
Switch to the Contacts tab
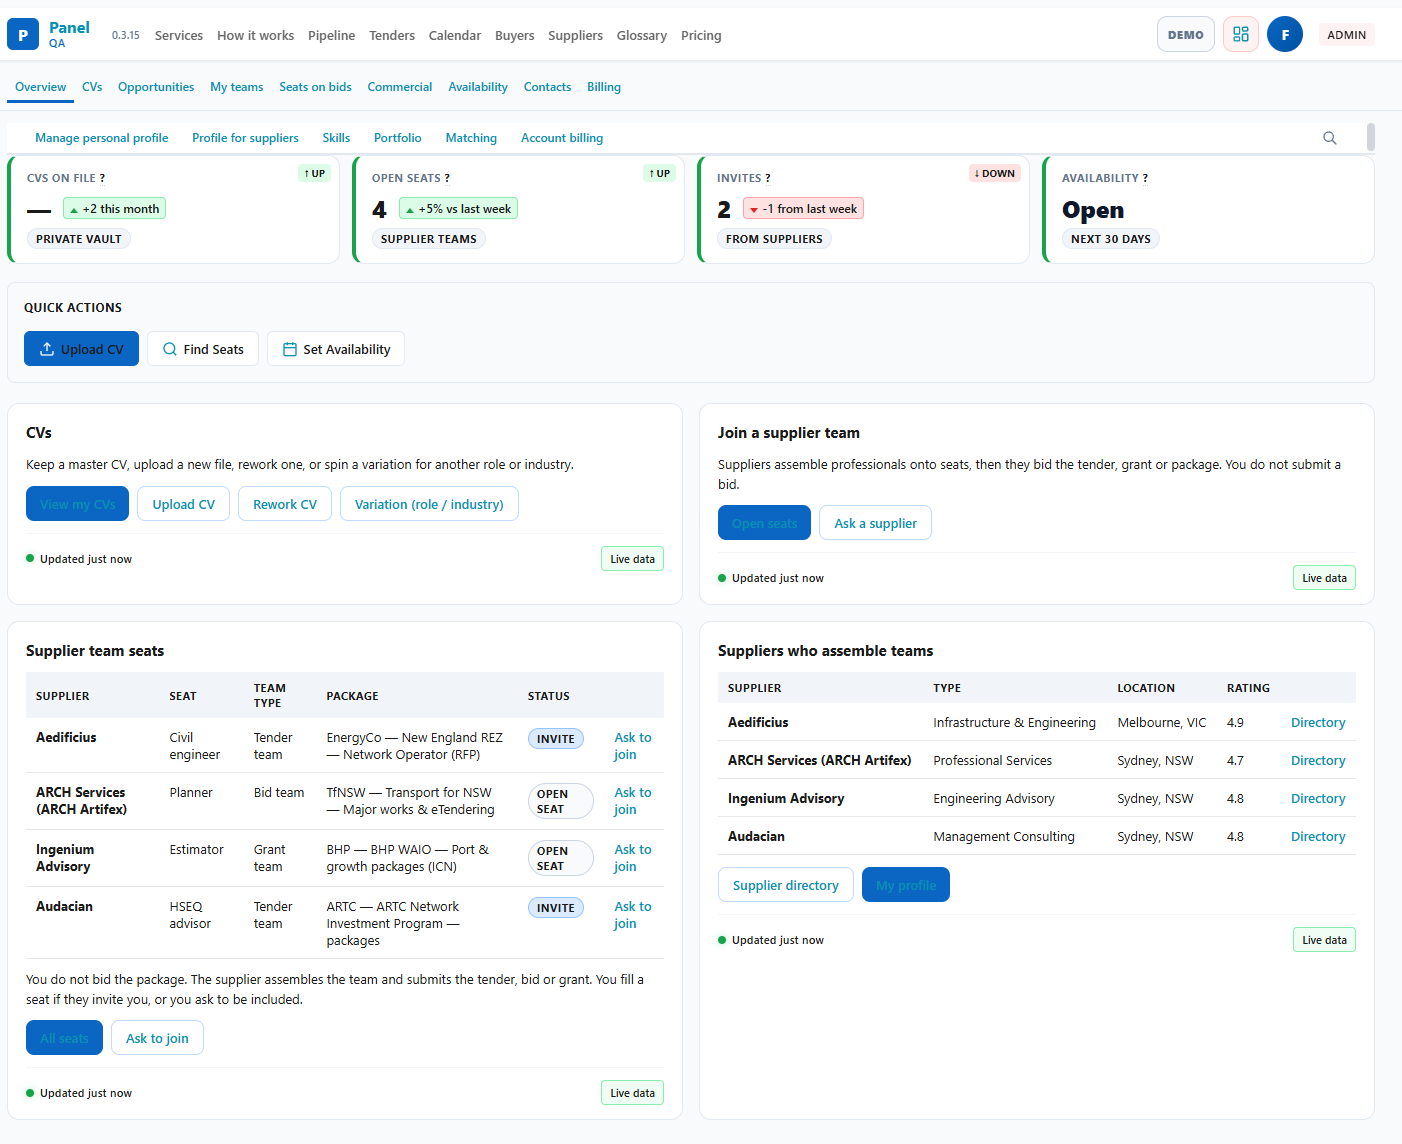pos(548,87)
